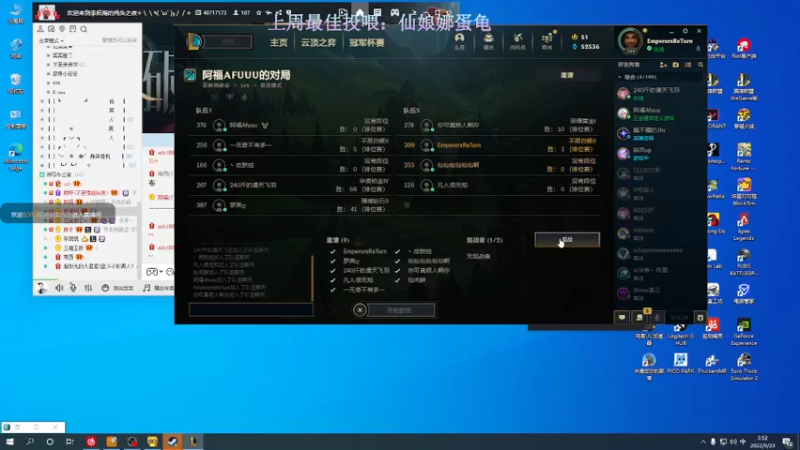Select team 1 player 一无意不有多一
This screenshot has width=800, height=450.
291,145
